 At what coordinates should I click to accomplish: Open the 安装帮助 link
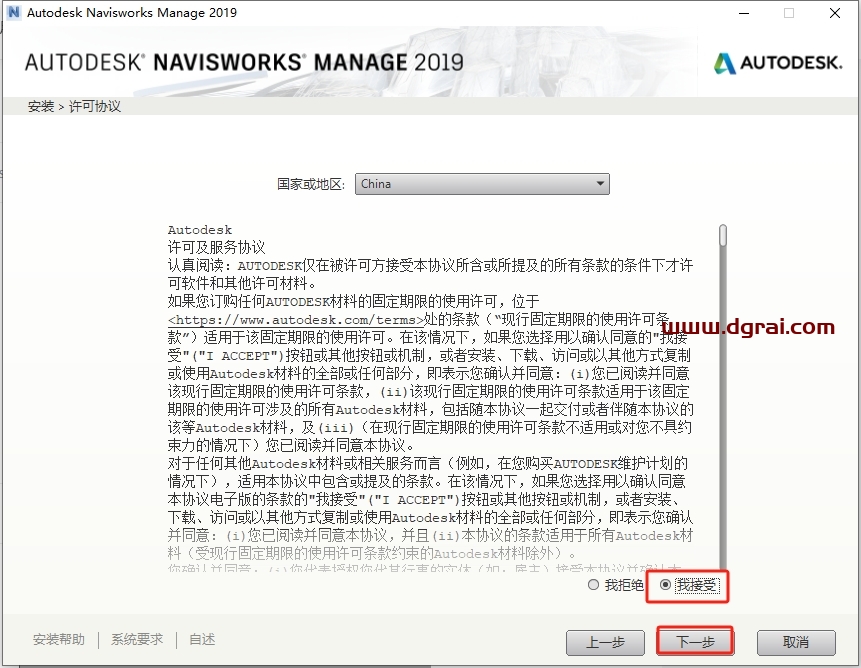click(x=59, y=639)
